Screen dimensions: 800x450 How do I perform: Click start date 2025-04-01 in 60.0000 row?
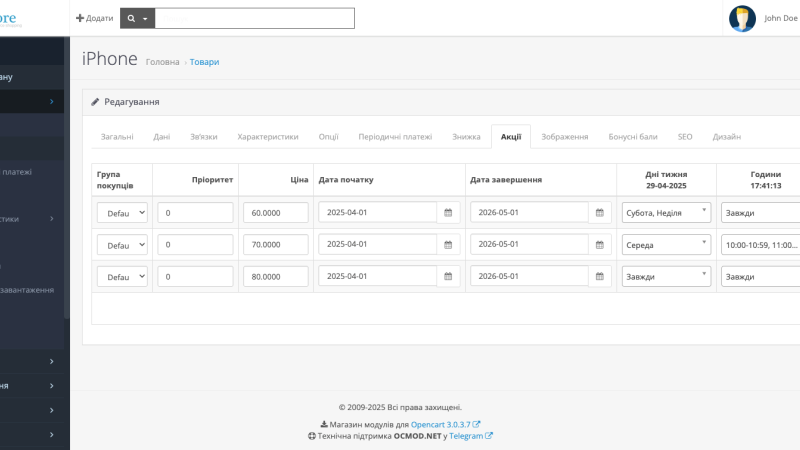click(378, 212)
